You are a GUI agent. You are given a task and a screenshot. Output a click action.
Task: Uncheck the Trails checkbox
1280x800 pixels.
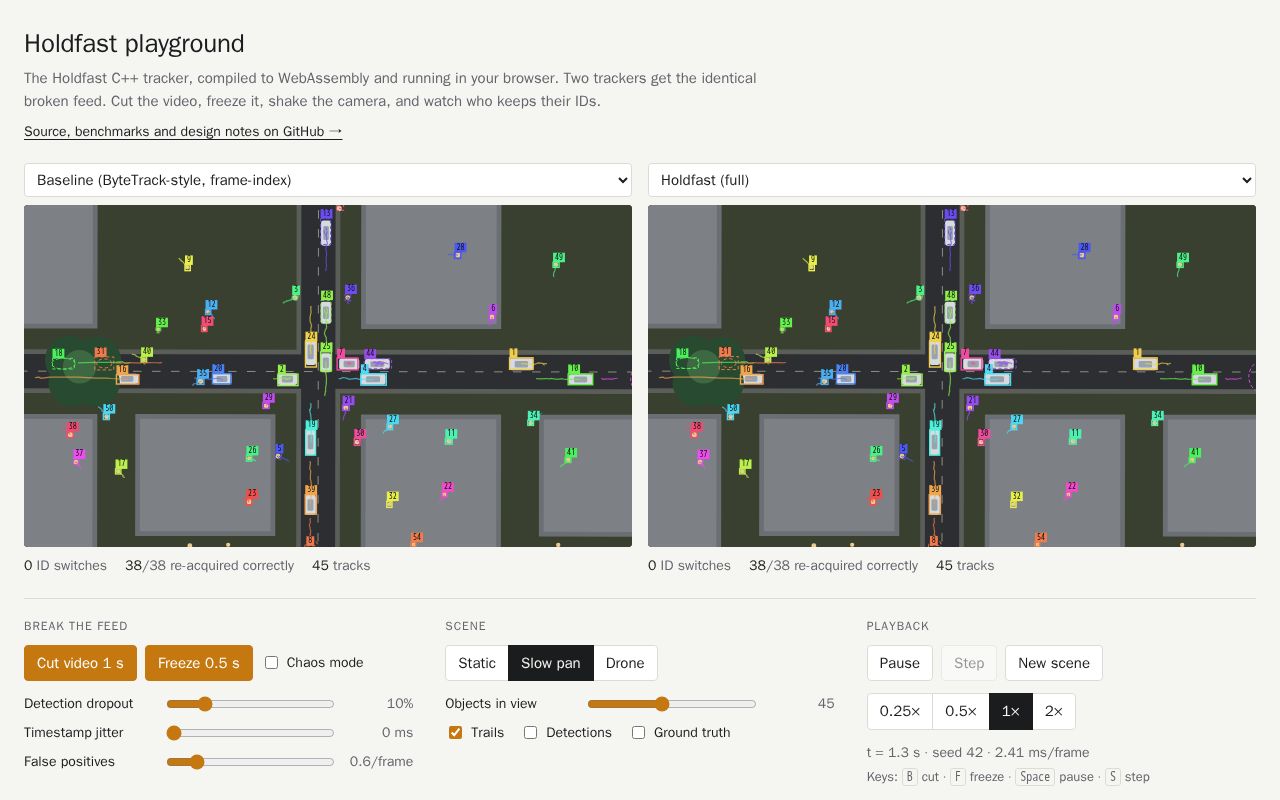pos(455,732)
